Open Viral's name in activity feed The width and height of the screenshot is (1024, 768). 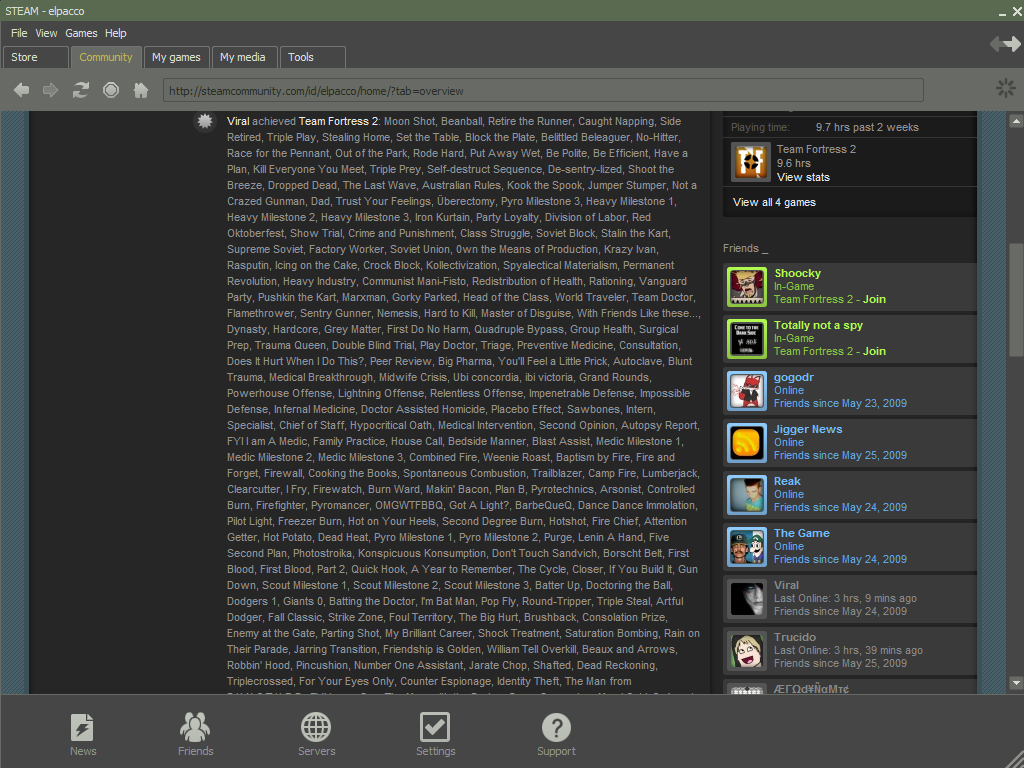(238, 121)
